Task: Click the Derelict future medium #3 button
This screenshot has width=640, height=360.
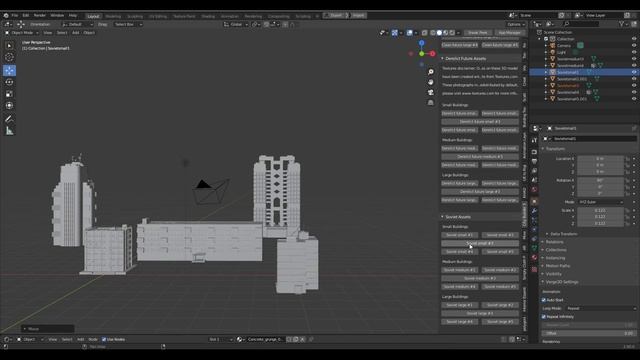Action: 480,157
